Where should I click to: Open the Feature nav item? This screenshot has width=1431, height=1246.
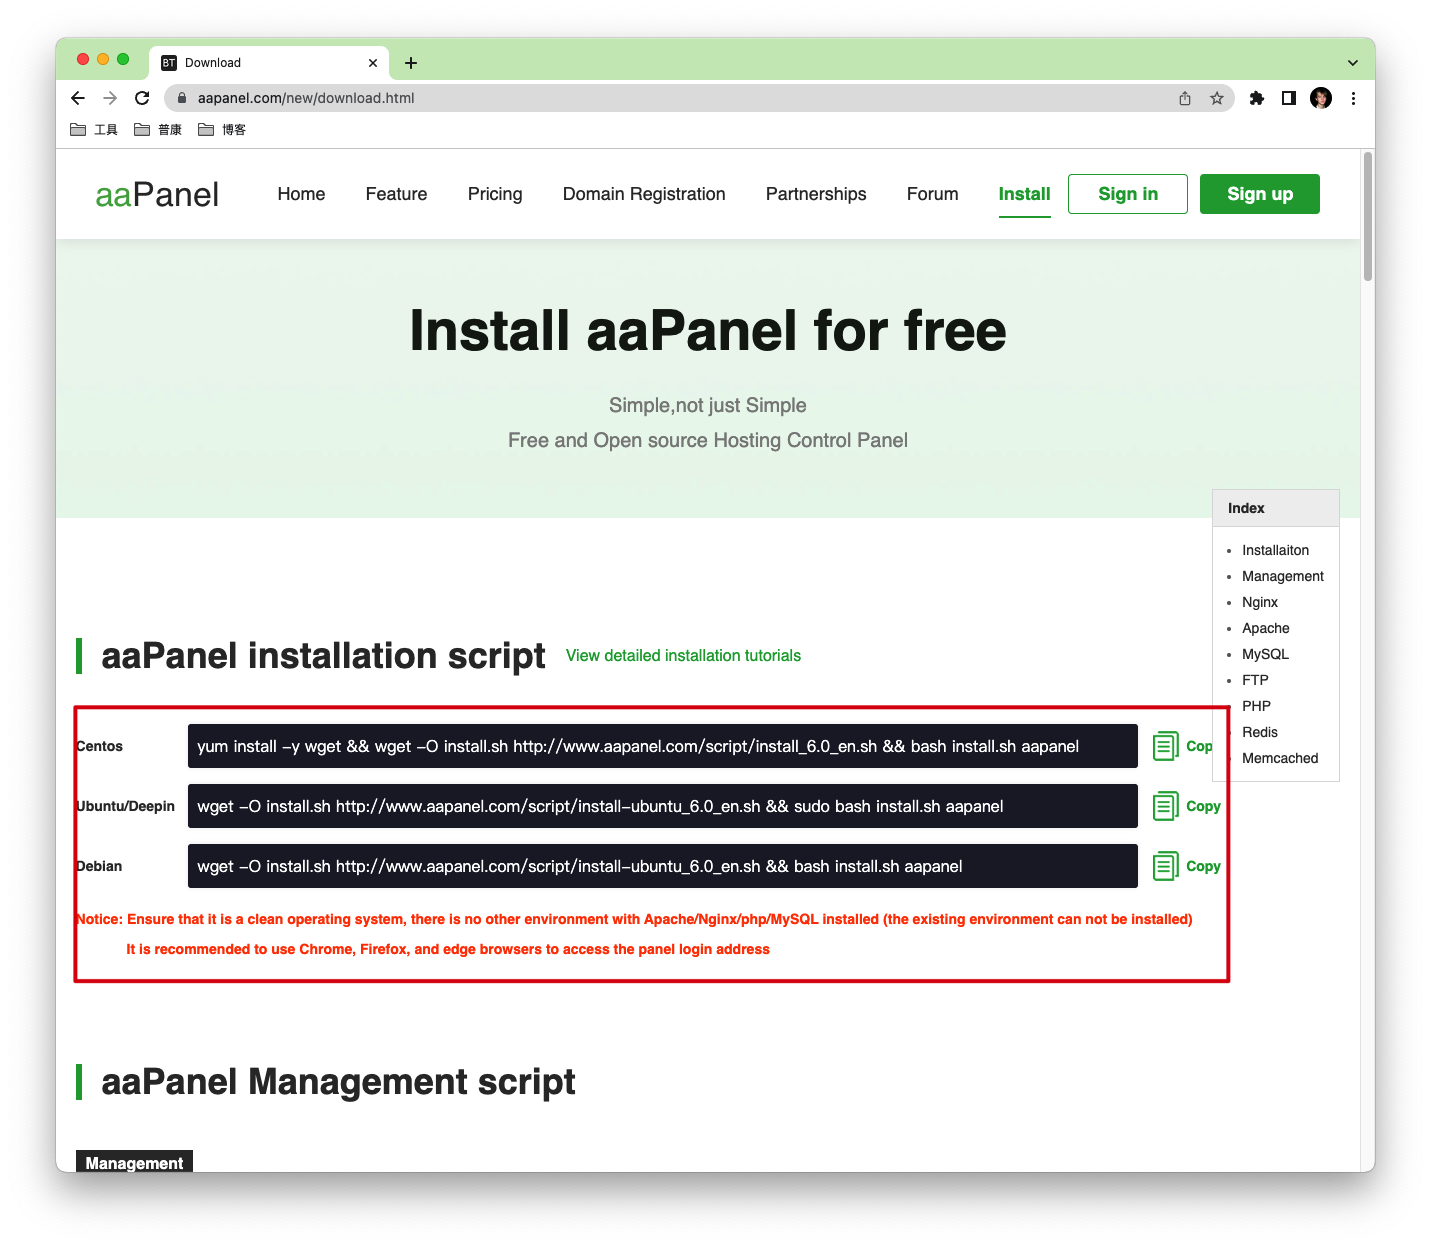(396, 194)
